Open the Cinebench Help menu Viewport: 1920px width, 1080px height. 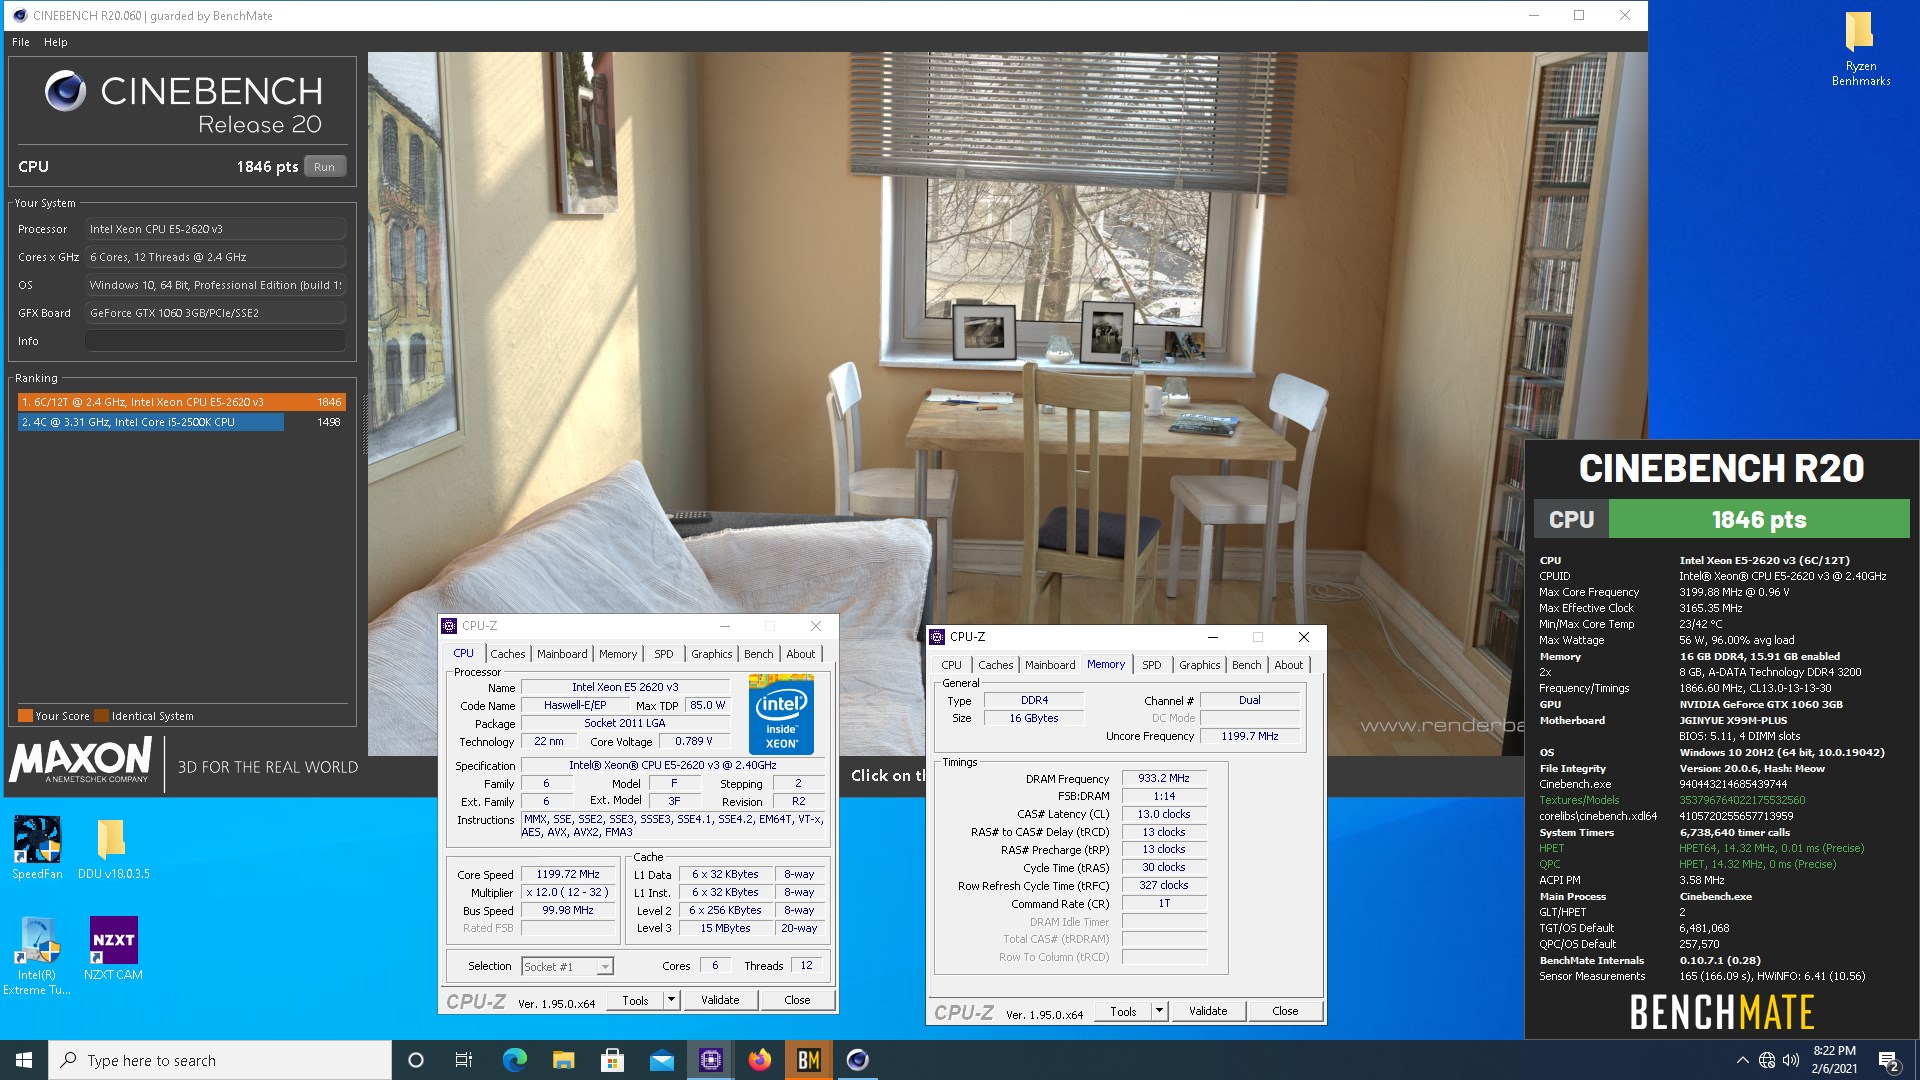coord(55,42)
